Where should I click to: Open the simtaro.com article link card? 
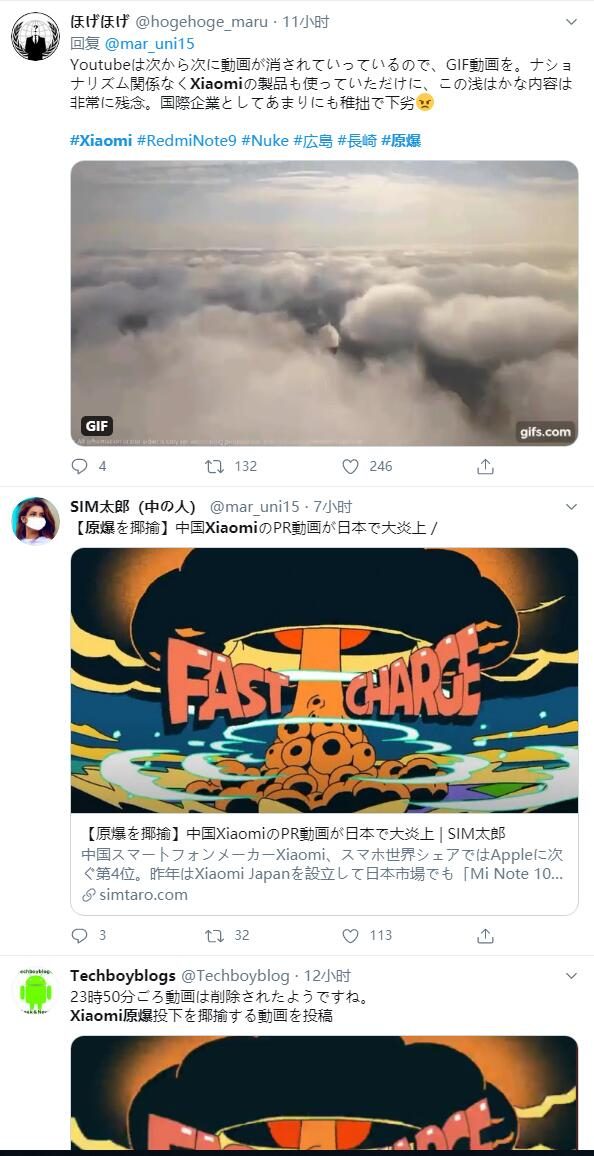tap(324, 865)
